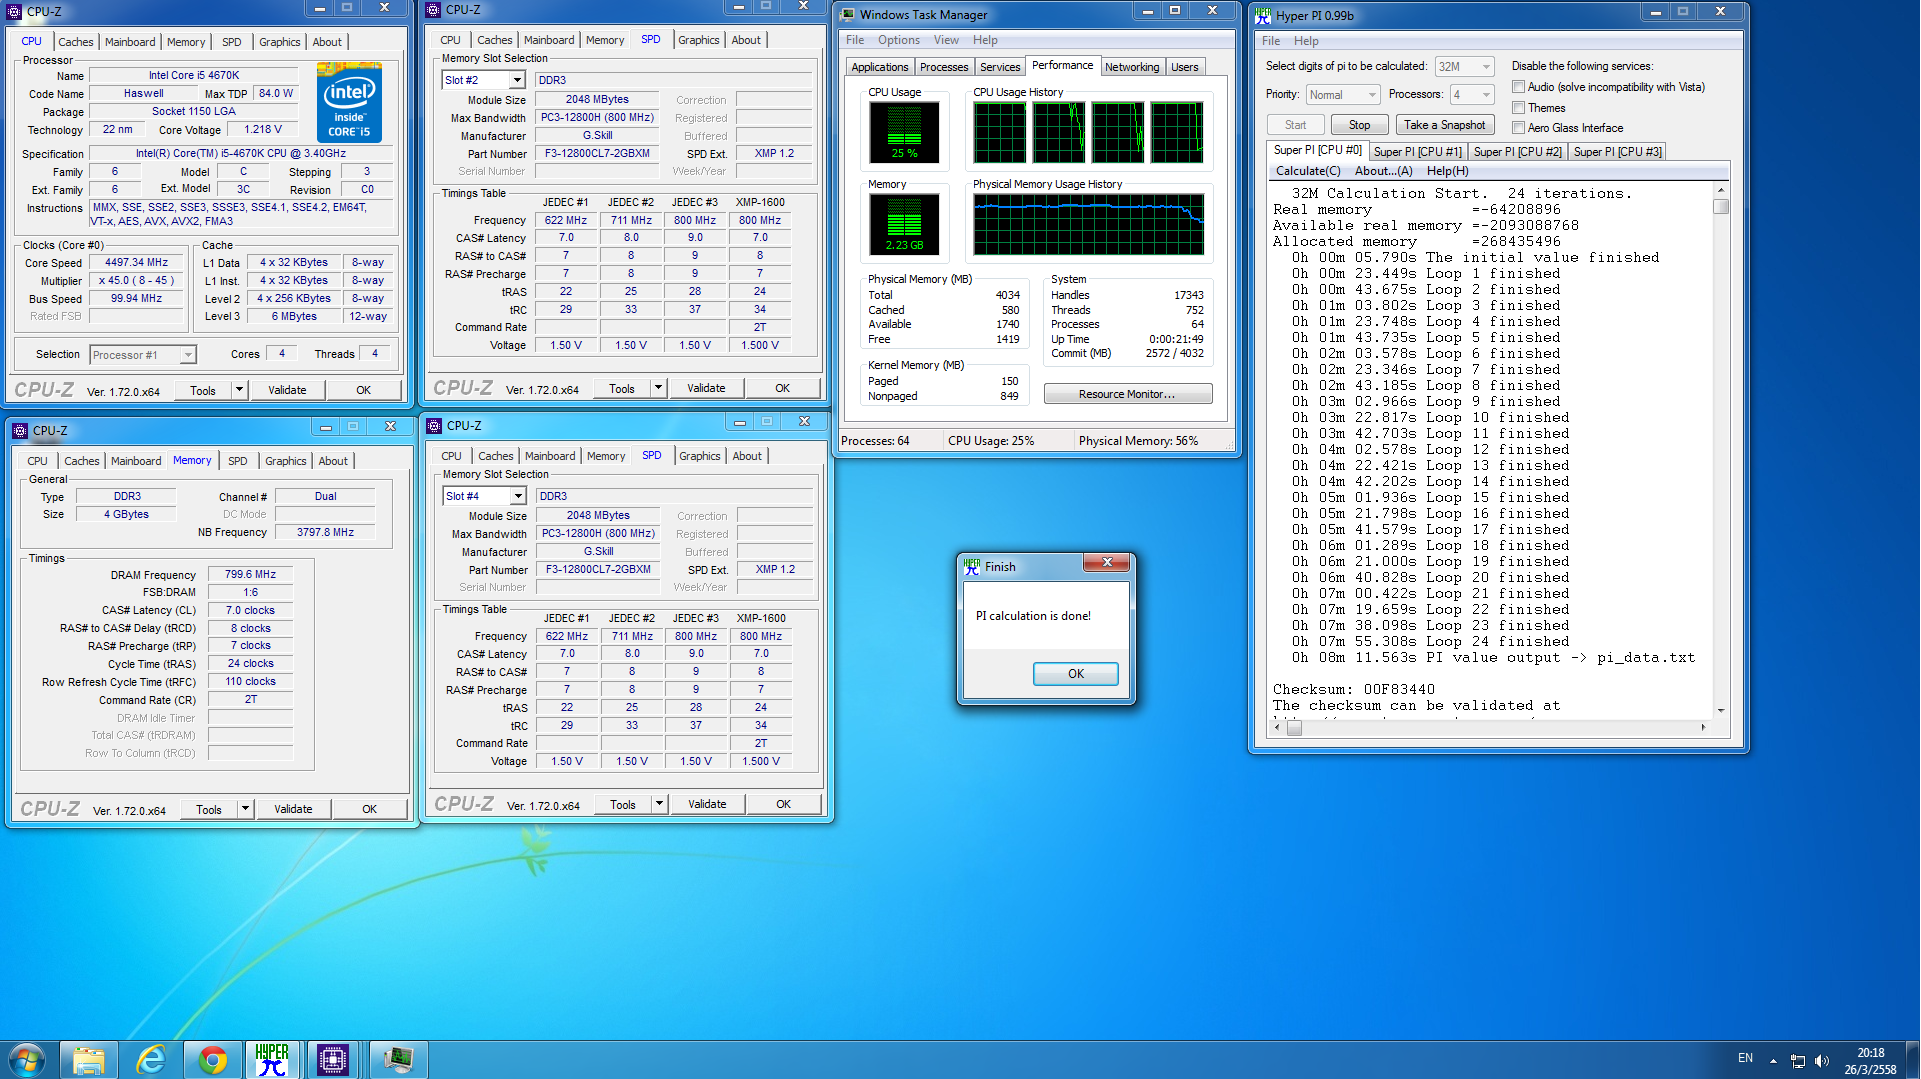Viewport: 1921px width, 1079px height.
Task: Open the Super PI [CPU #2] tab
Action: (1516, 152)
